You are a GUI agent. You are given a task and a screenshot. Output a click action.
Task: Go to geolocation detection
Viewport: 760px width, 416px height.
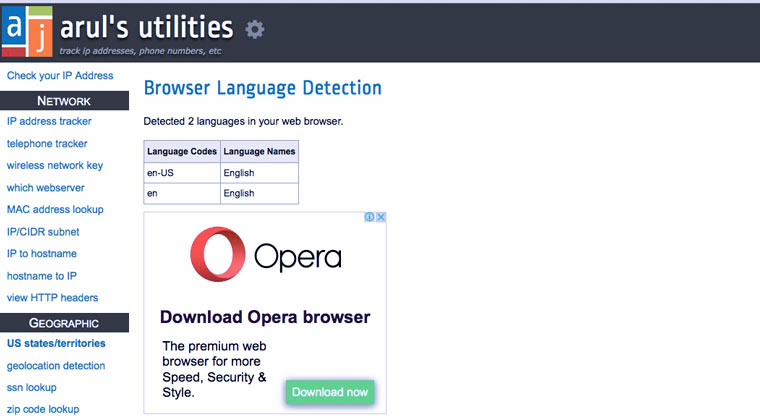[56, 366]
